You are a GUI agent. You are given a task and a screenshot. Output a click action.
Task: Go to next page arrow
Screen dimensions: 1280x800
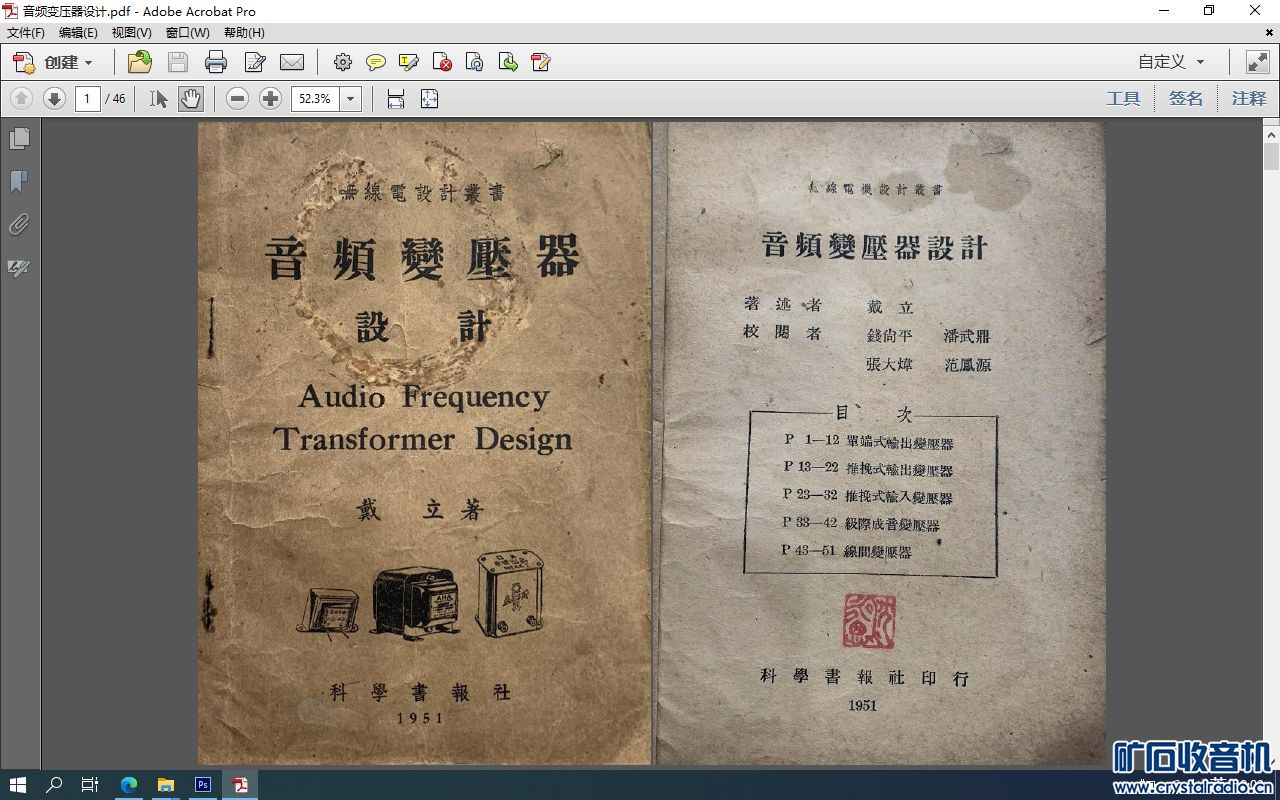[x=55, y=98]
